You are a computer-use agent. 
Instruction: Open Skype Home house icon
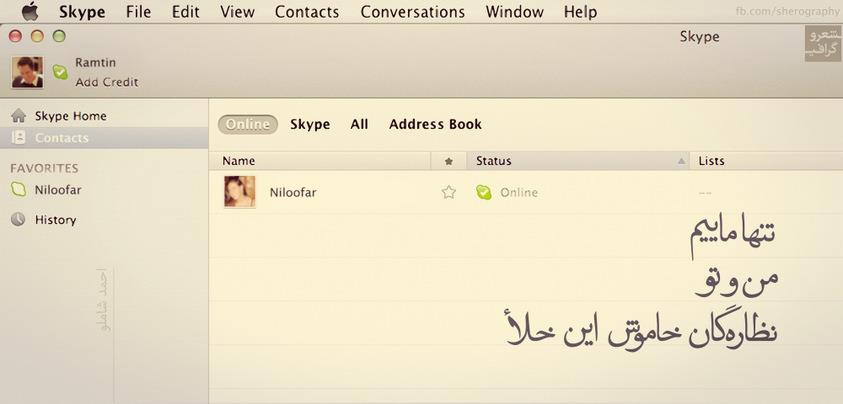coord(18,116)
